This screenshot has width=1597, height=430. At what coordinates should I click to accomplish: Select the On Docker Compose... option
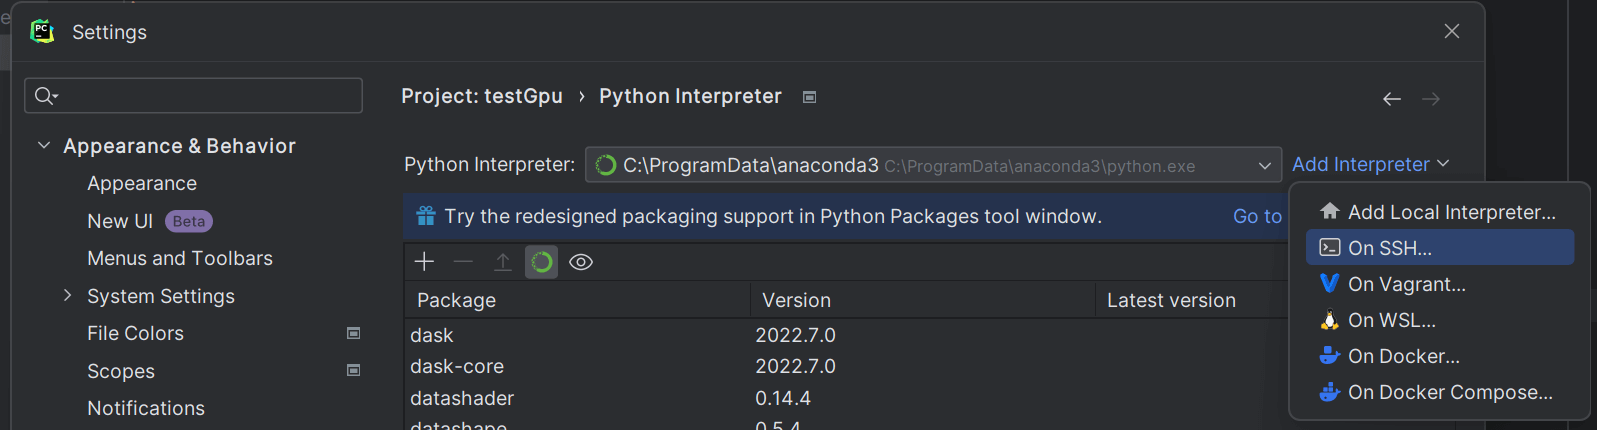[x=1439, y=392]
